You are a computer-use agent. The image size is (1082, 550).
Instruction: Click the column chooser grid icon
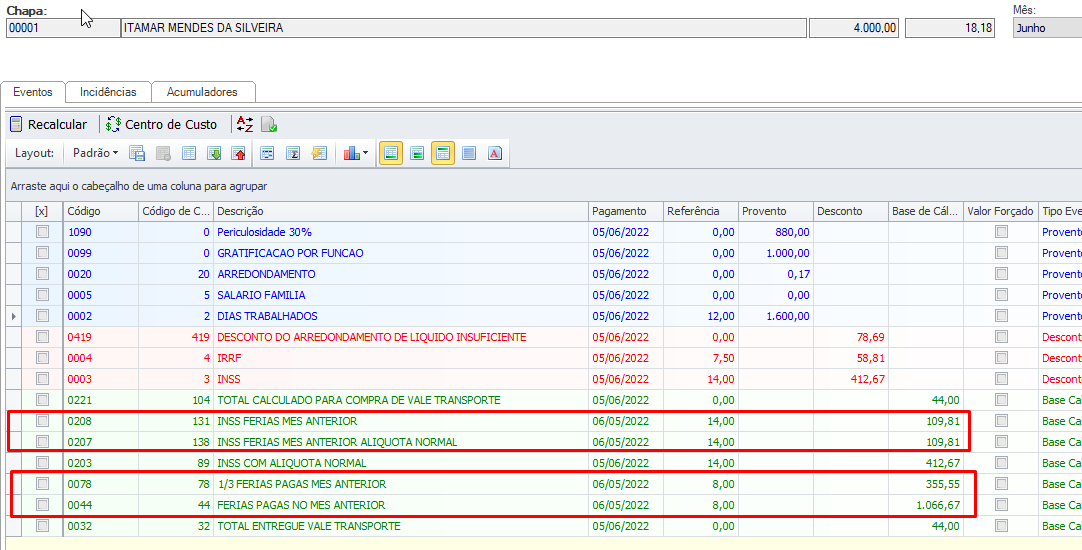267,153
